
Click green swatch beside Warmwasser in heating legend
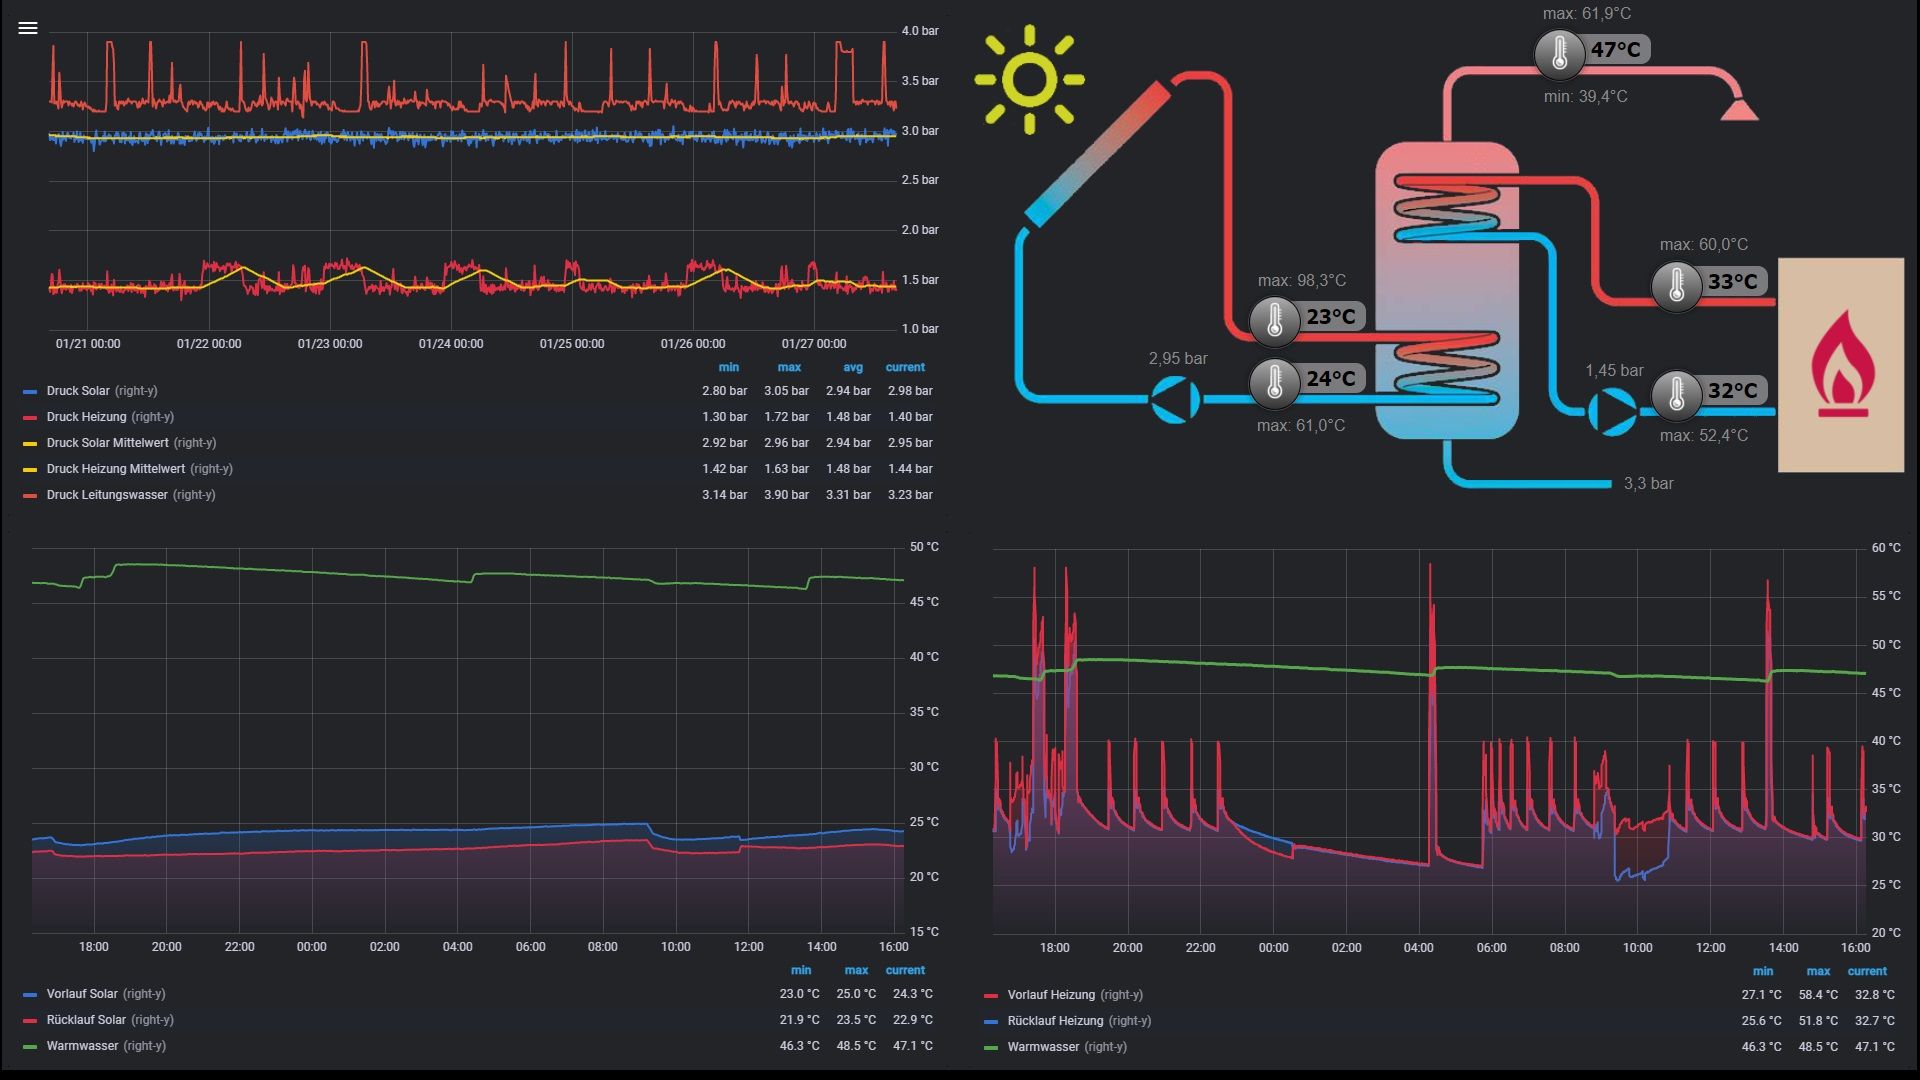[x=991, y=1048]
